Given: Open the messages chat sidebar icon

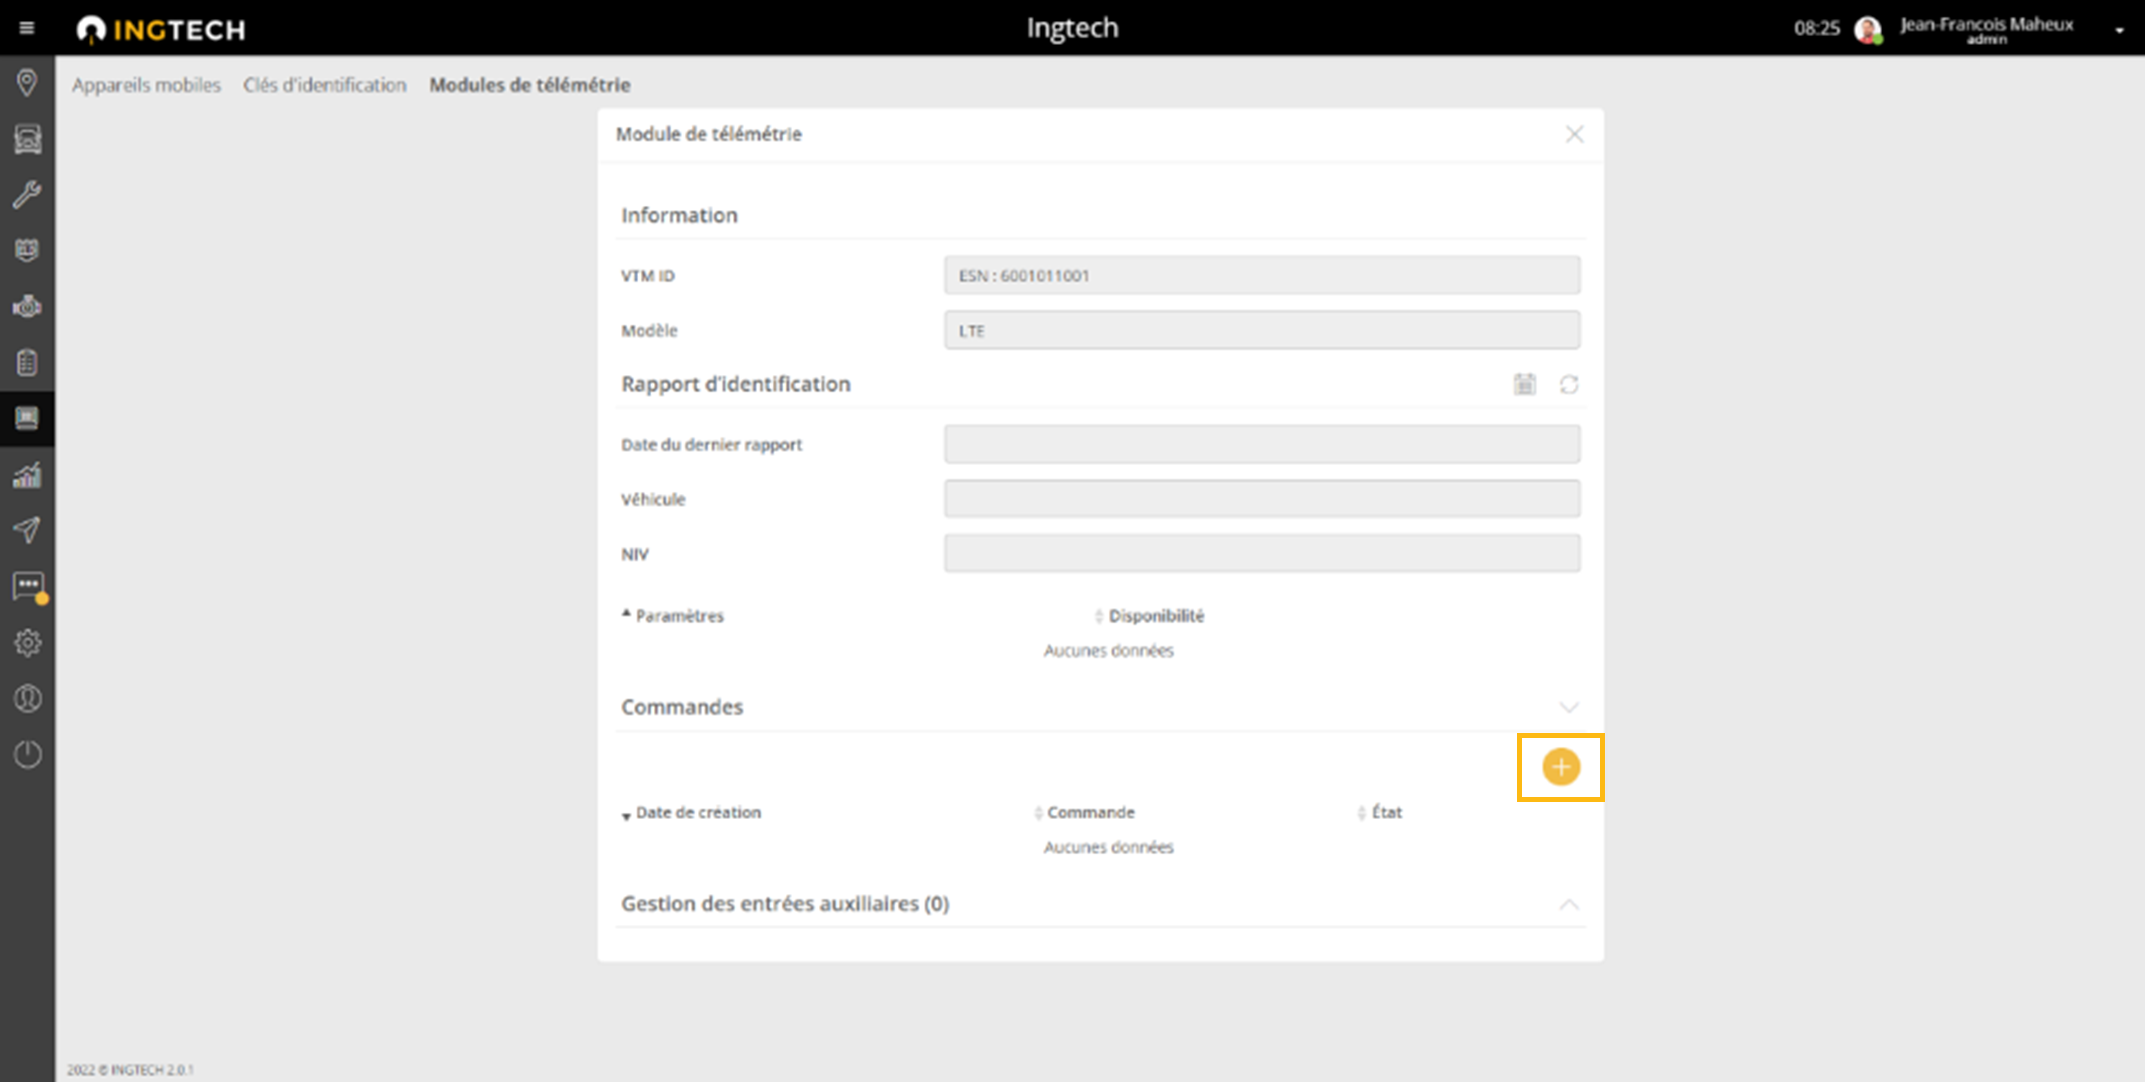Looking at the screenshot, I should pos(27,586).
